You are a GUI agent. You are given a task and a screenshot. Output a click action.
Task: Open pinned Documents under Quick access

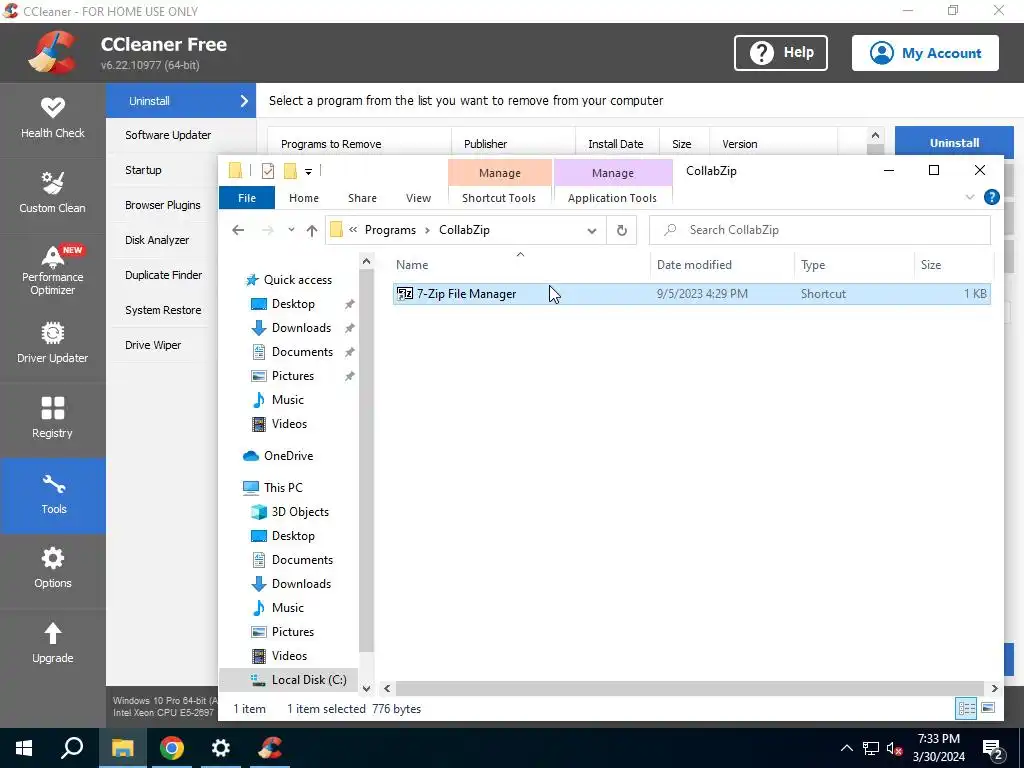tap(302, 352)
